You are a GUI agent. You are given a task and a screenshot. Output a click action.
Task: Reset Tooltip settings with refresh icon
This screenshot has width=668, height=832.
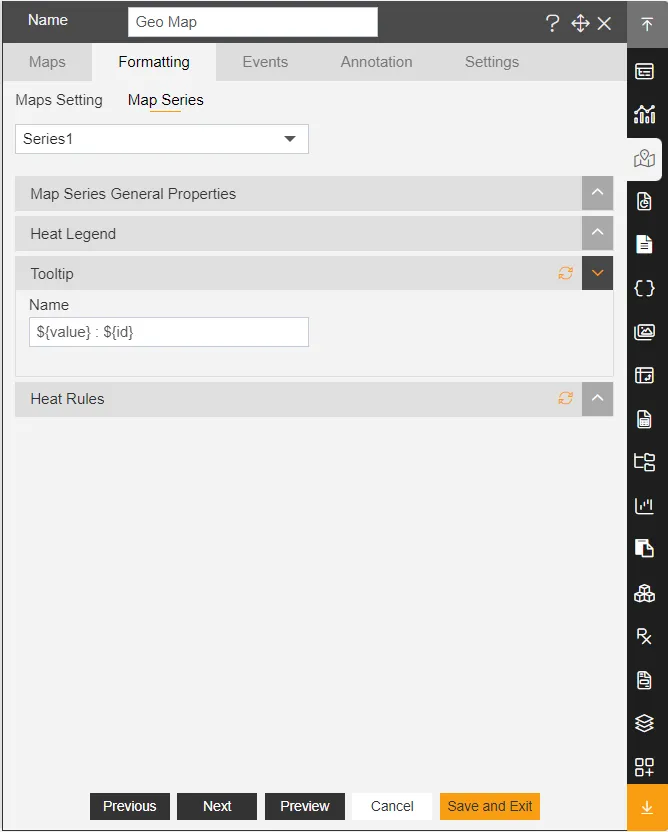coord(566,273)
